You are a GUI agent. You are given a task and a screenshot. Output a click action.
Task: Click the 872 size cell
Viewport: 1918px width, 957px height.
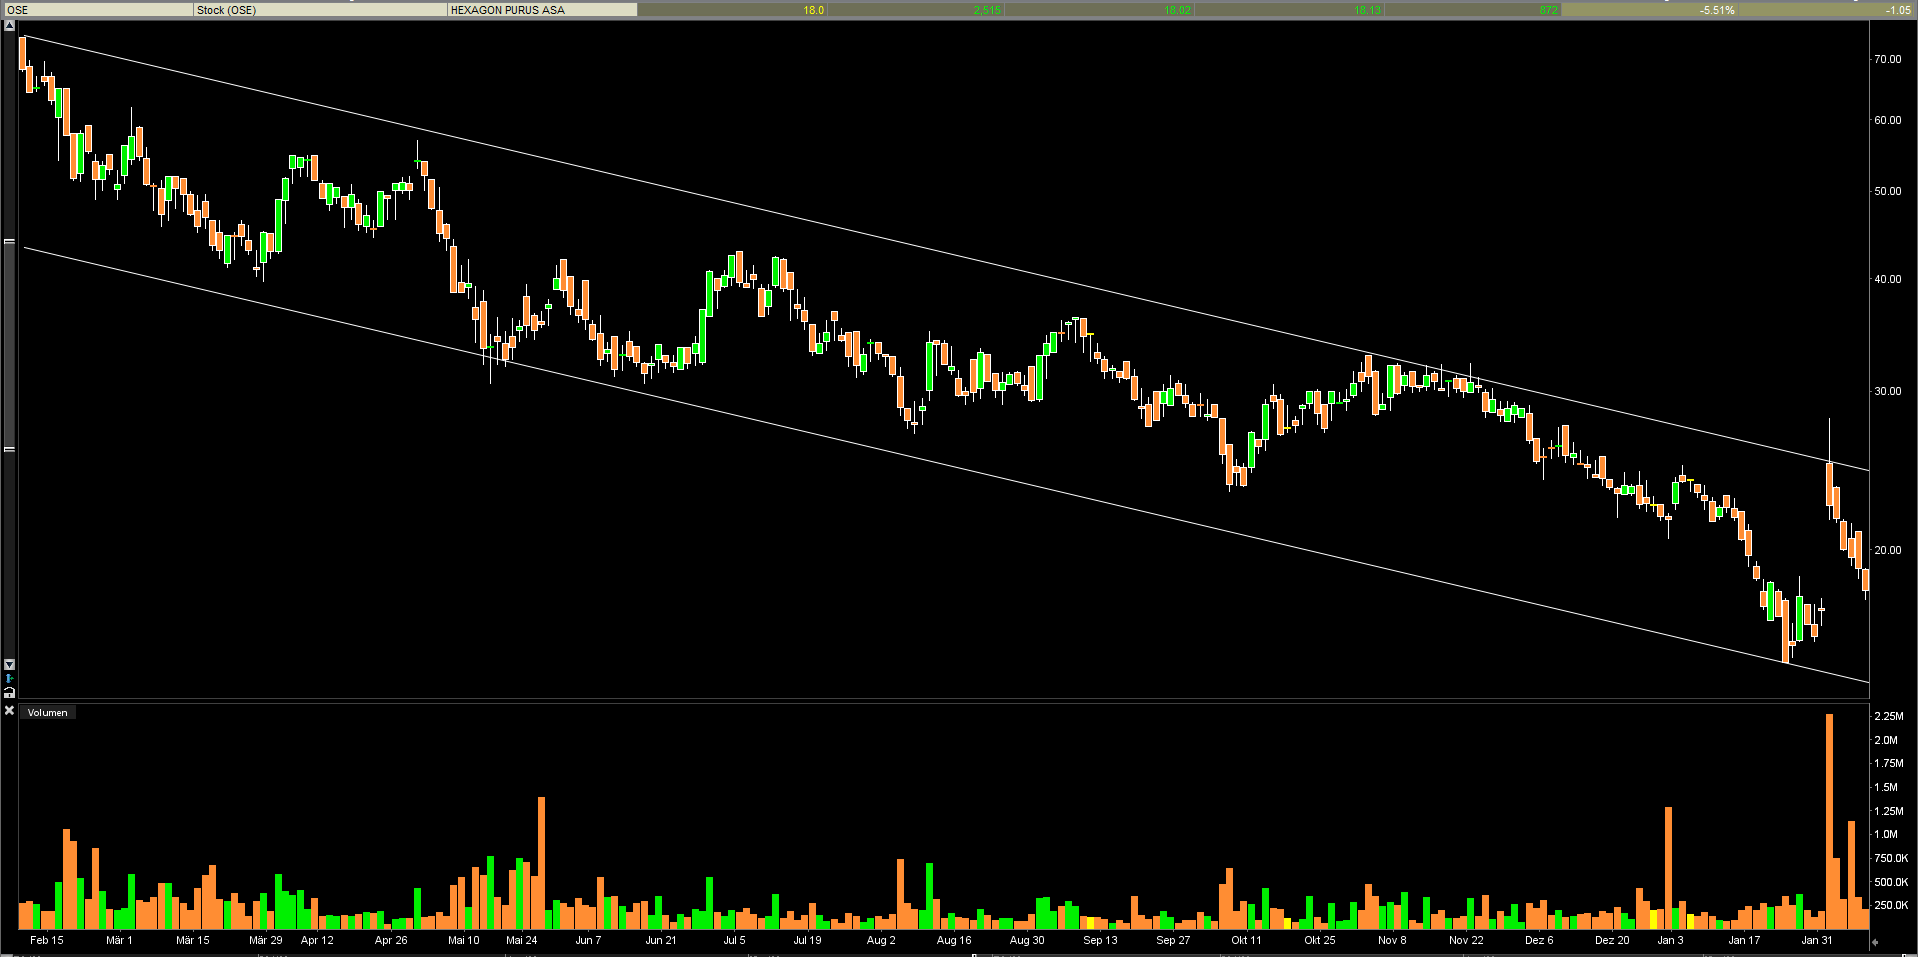[x=1473, y=10]
